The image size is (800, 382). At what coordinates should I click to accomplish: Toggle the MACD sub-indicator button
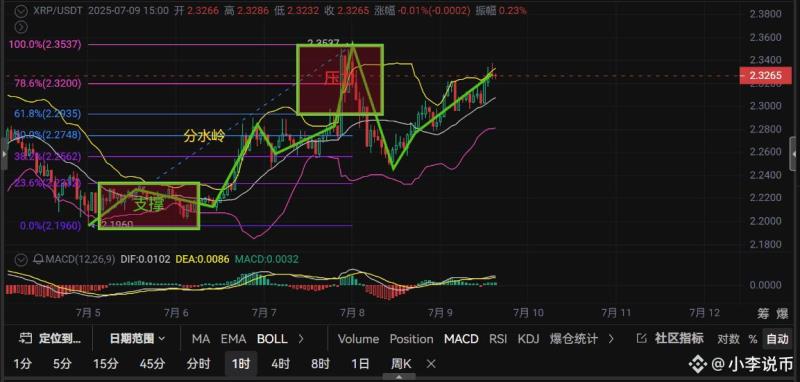(461, 339)
